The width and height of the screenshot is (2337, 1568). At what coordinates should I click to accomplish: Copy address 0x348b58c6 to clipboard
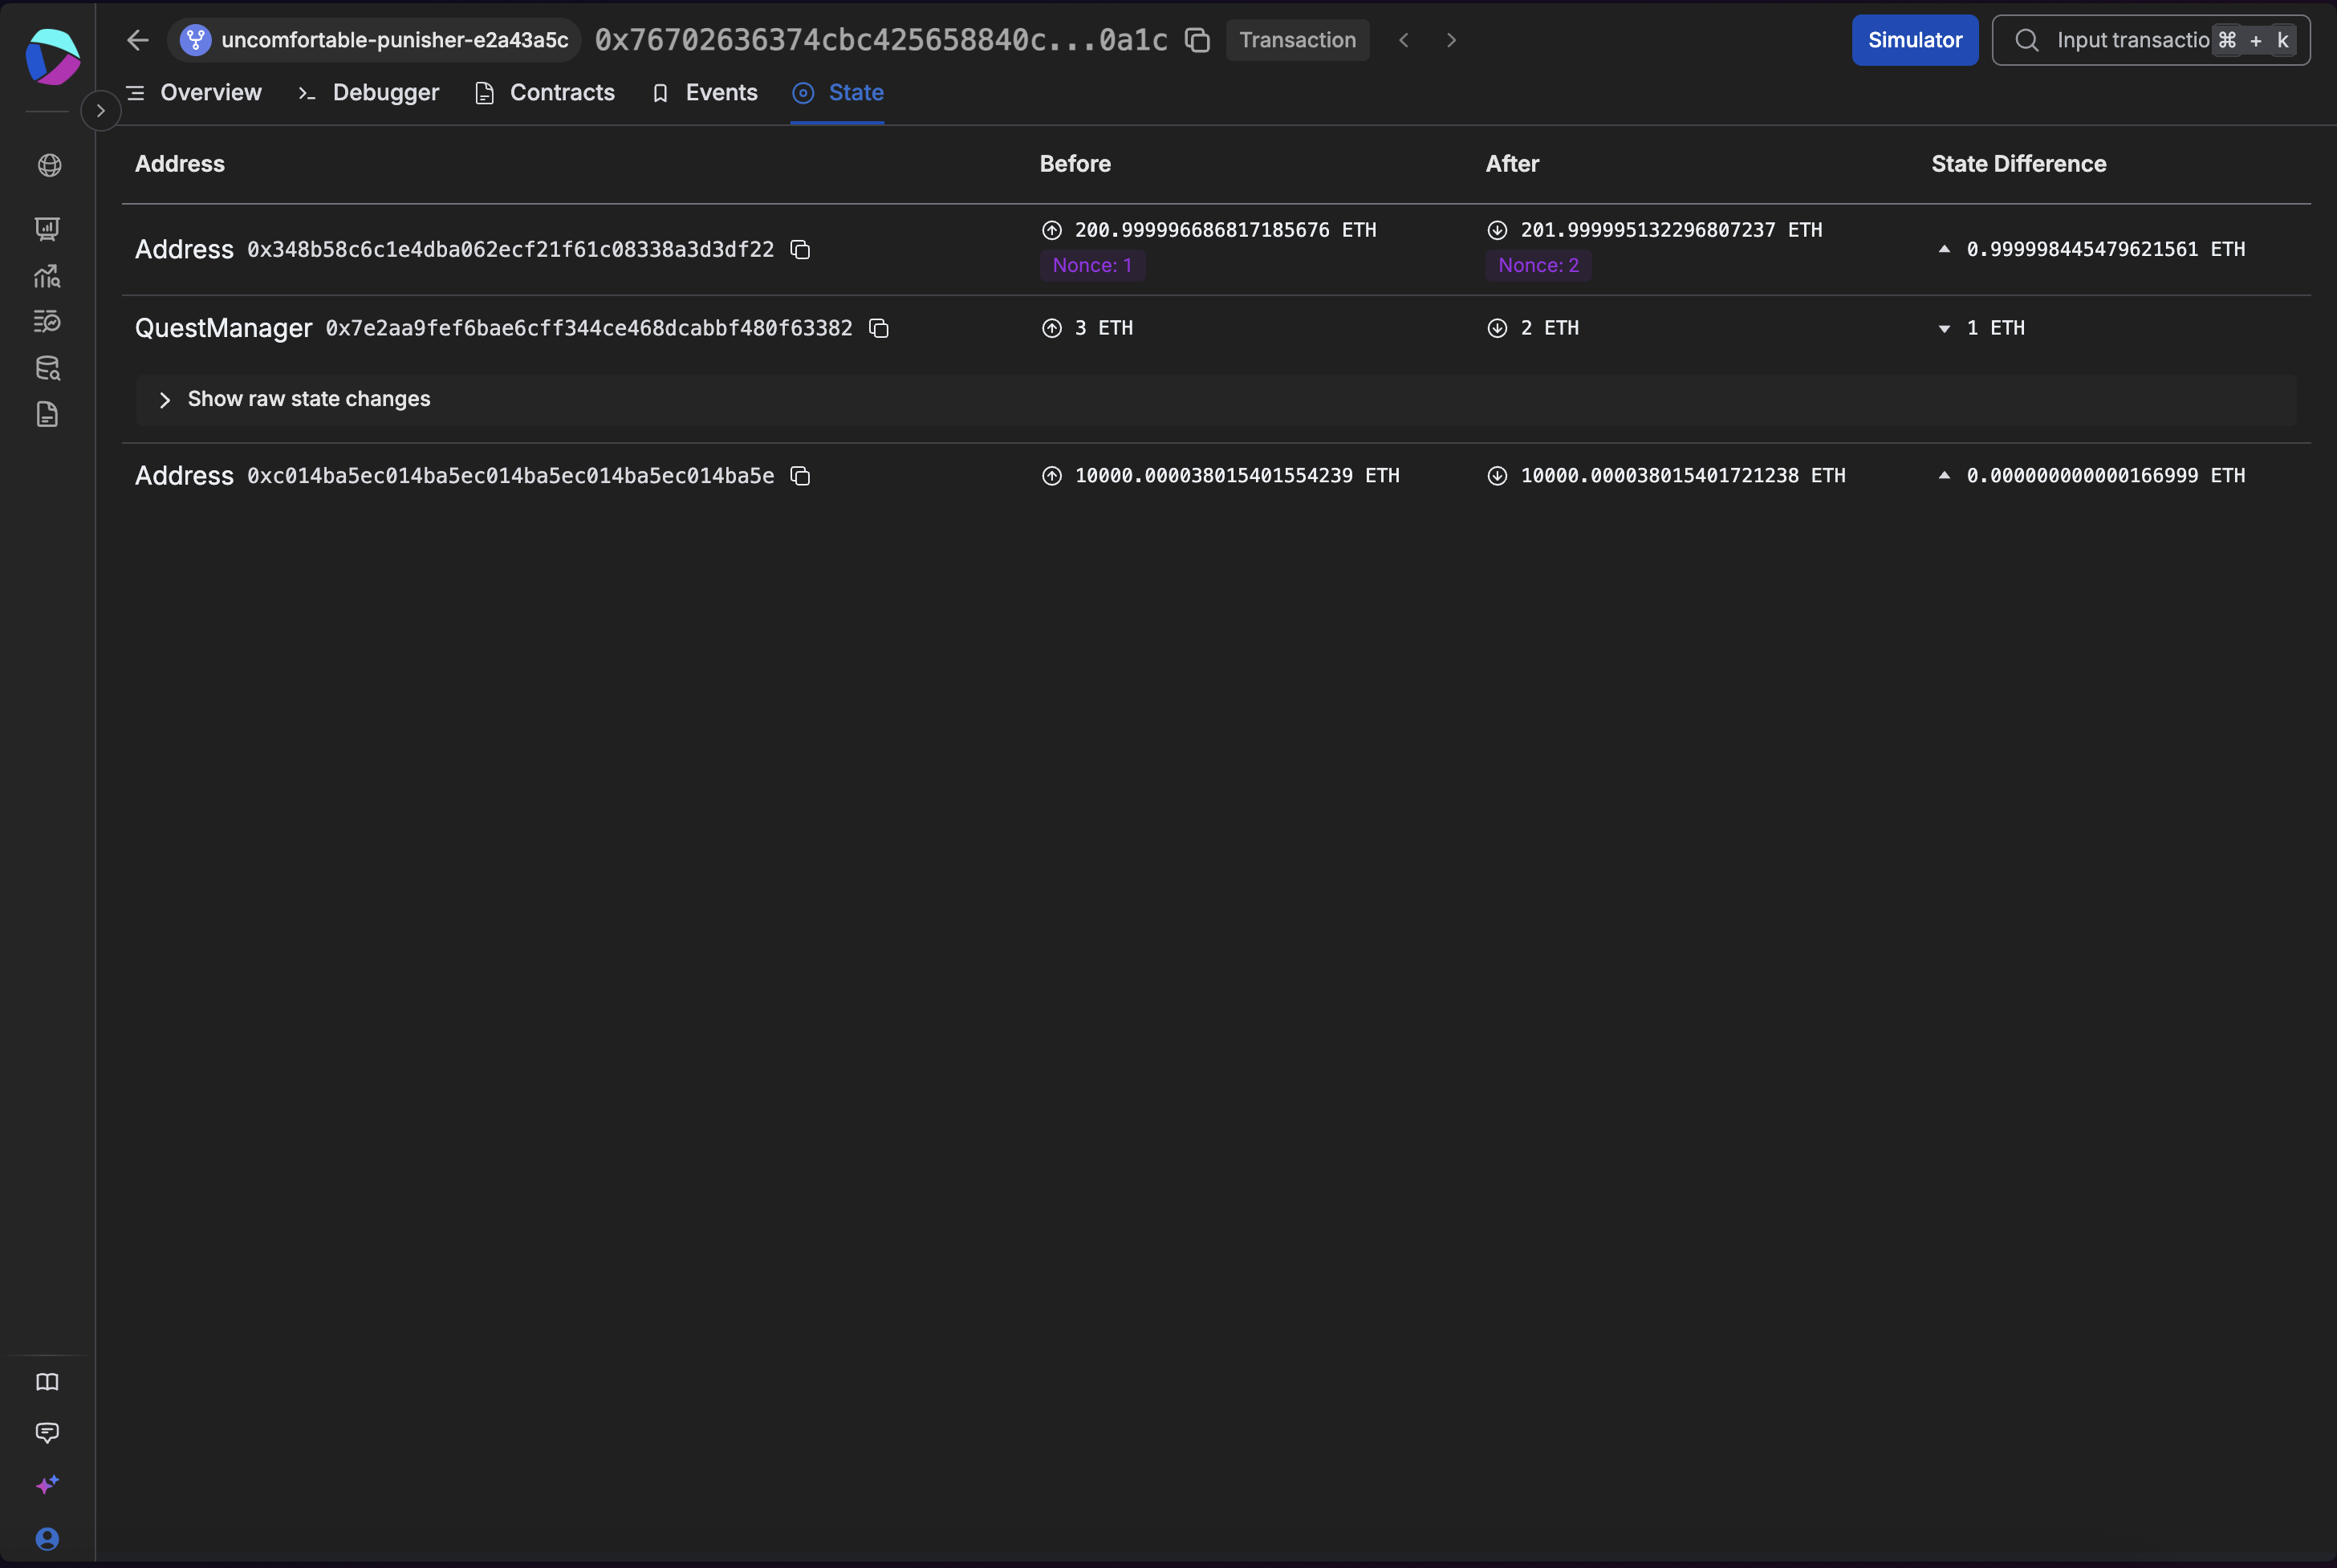800,249
